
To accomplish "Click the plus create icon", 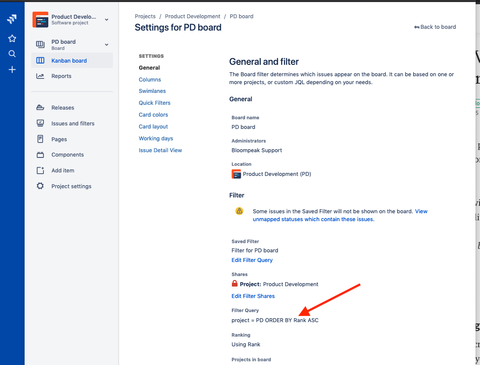I will (12, 70).
